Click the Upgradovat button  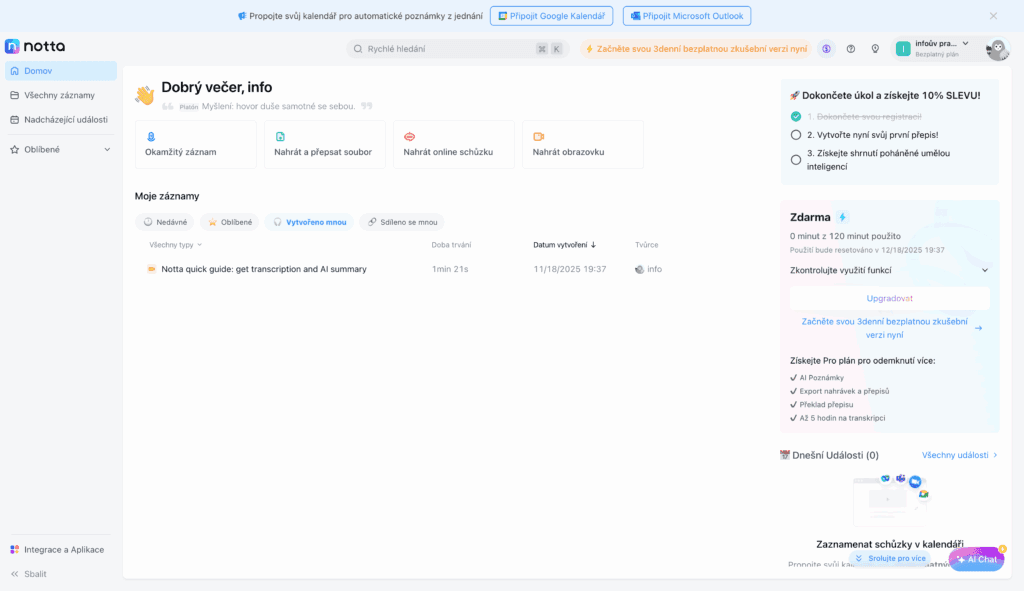point(889,298)
